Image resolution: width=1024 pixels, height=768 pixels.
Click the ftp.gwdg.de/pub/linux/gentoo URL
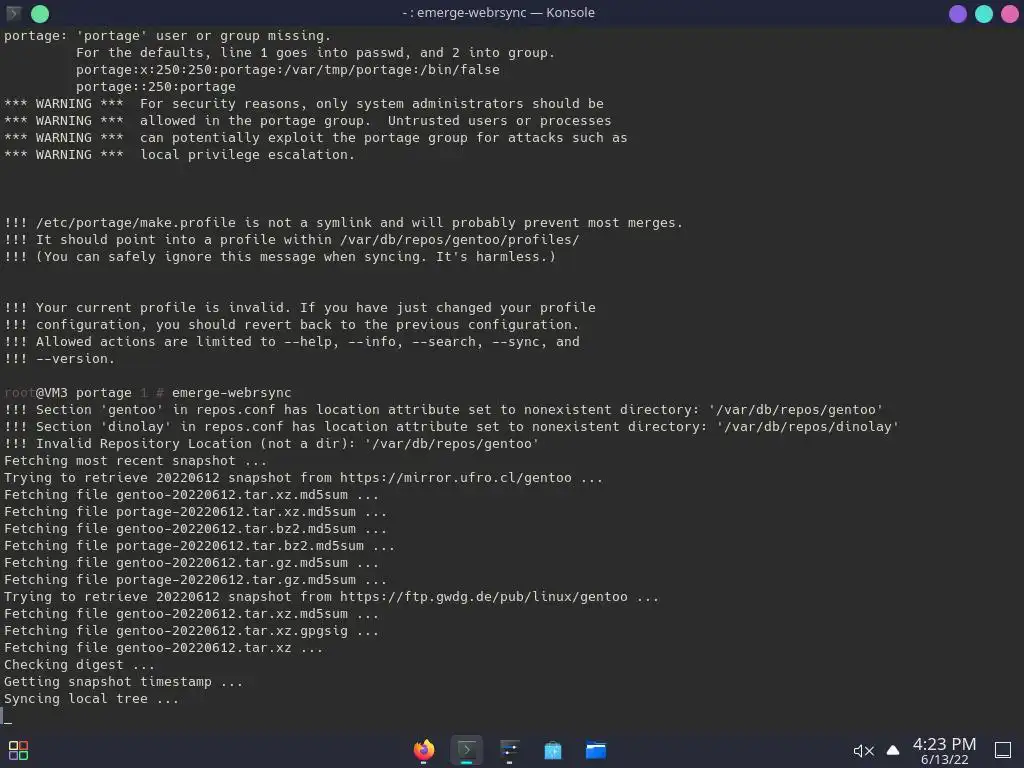[484, 596]
